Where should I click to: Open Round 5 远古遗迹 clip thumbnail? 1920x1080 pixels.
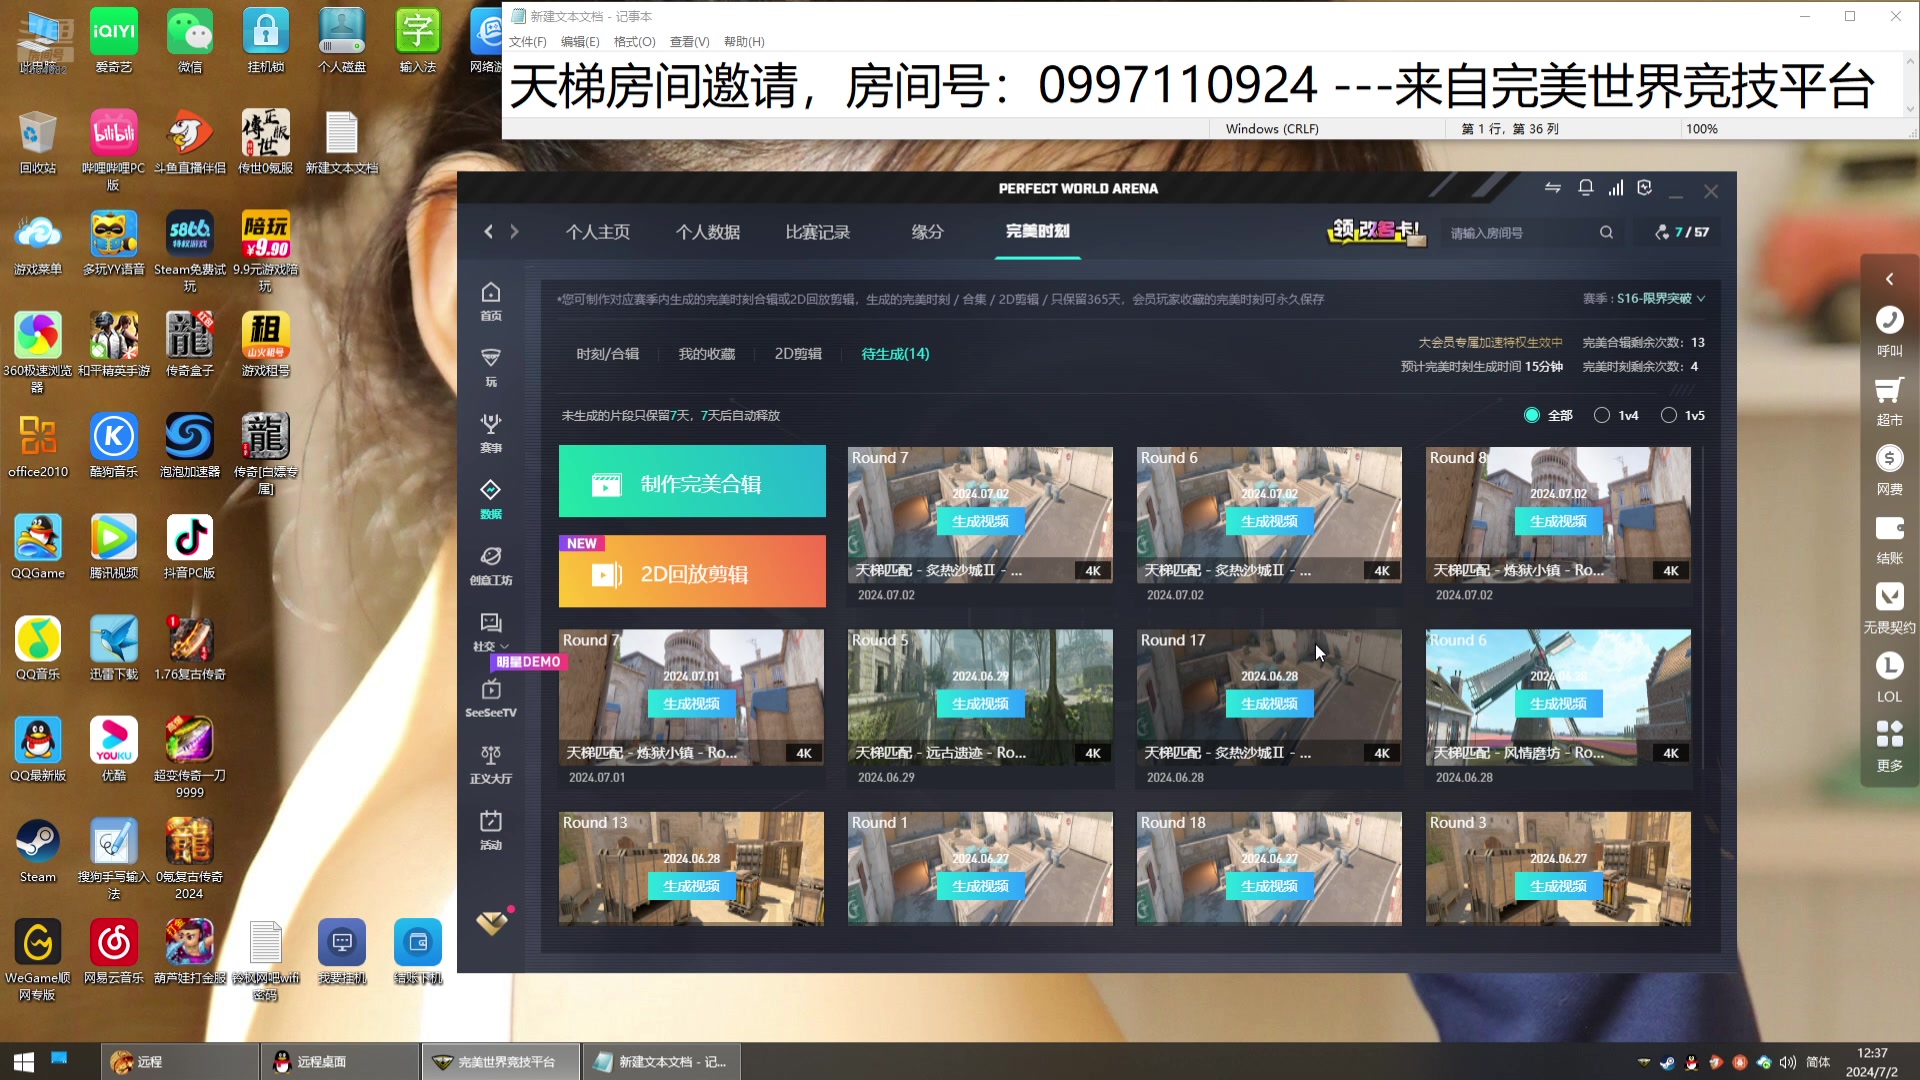(980, 697)
